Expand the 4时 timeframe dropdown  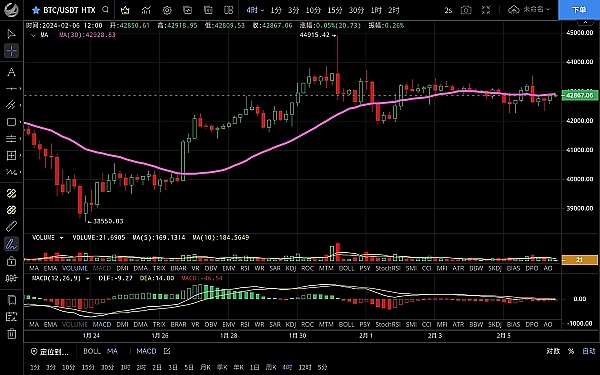pos(255,10)
